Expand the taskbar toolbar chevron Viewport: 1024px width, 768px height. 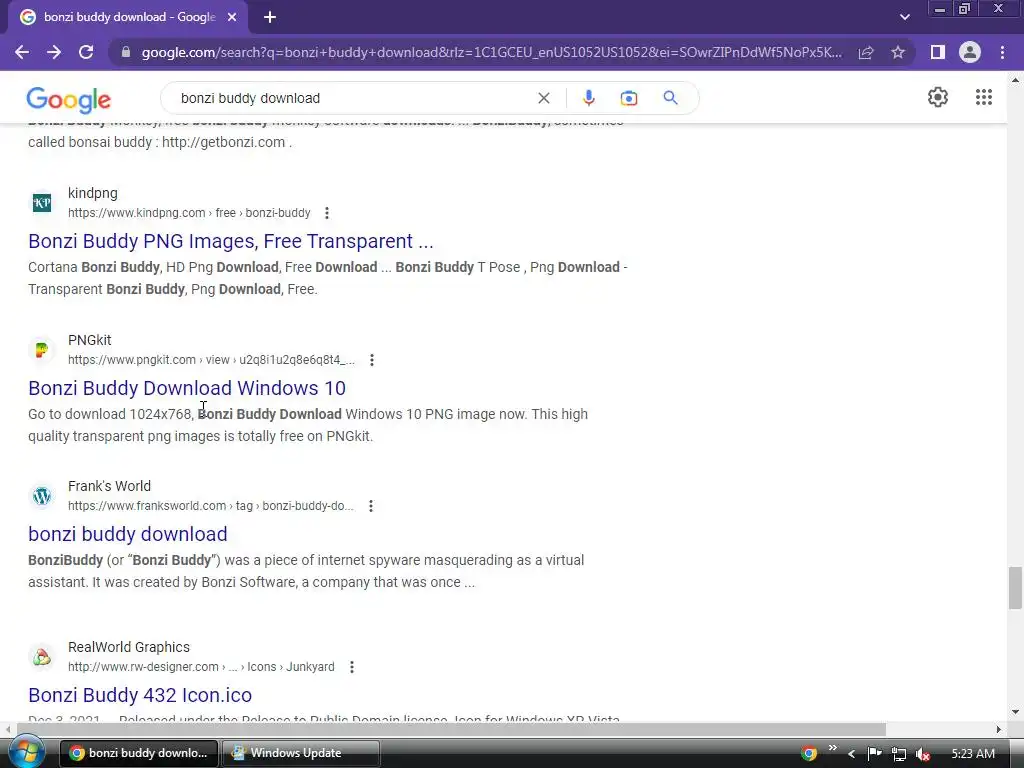[x=833, y=748]
